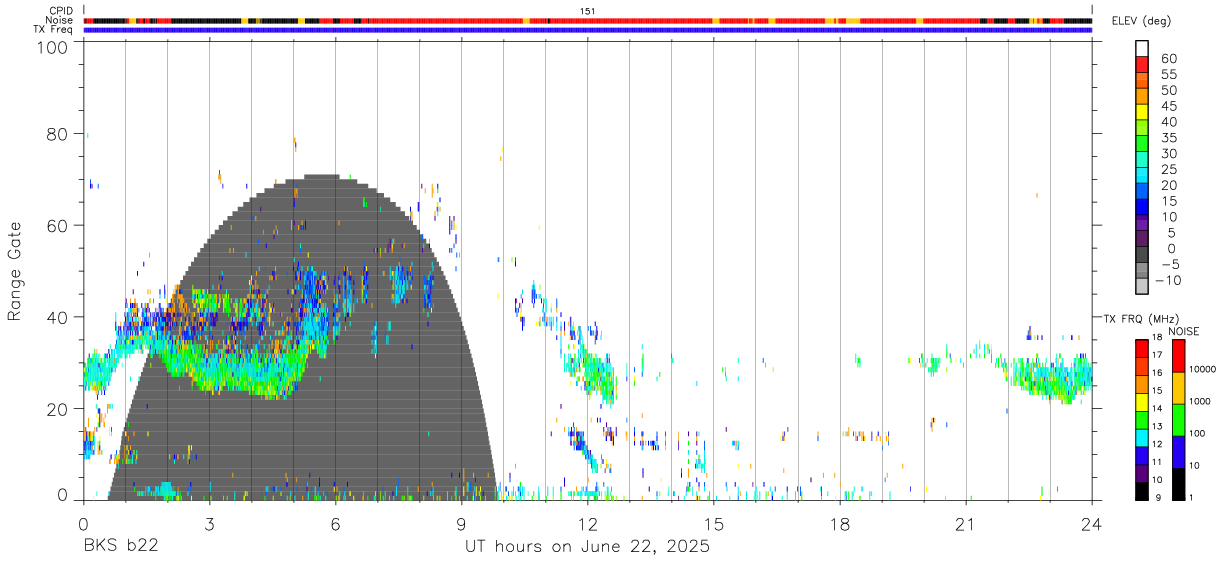Click the BKS b22 radar label
This screenshot has width=1228, height=567.
click(120, 546)
